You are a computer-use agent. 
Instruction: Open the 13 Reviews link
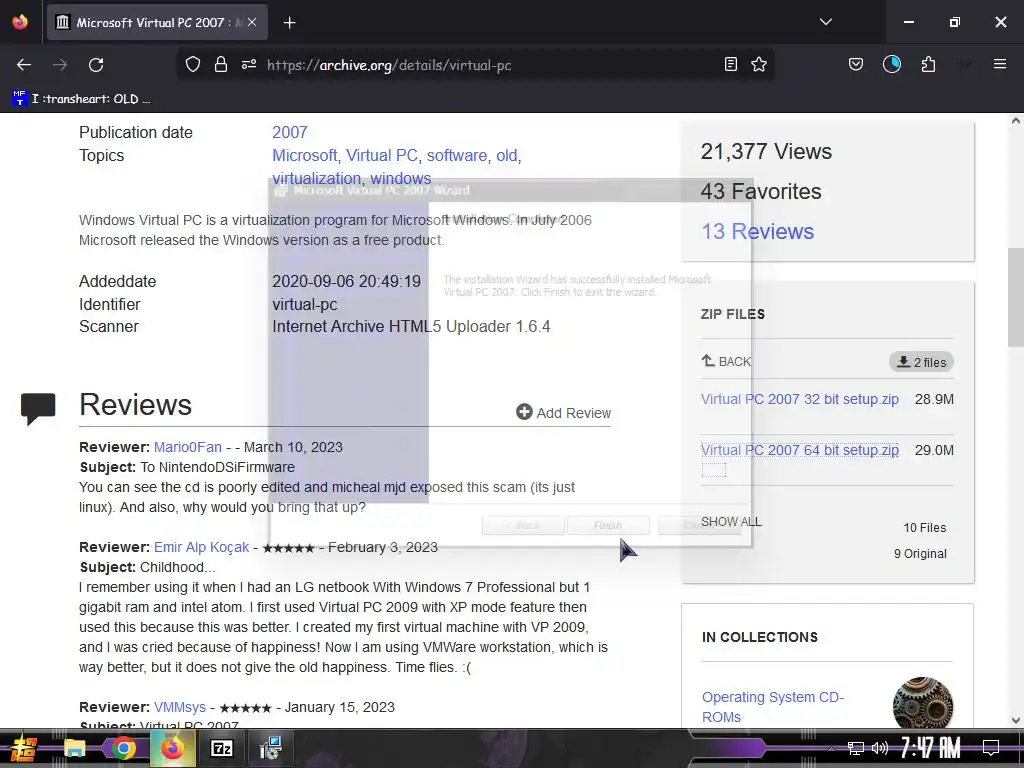pyautogui.click(x=758, y=231)
